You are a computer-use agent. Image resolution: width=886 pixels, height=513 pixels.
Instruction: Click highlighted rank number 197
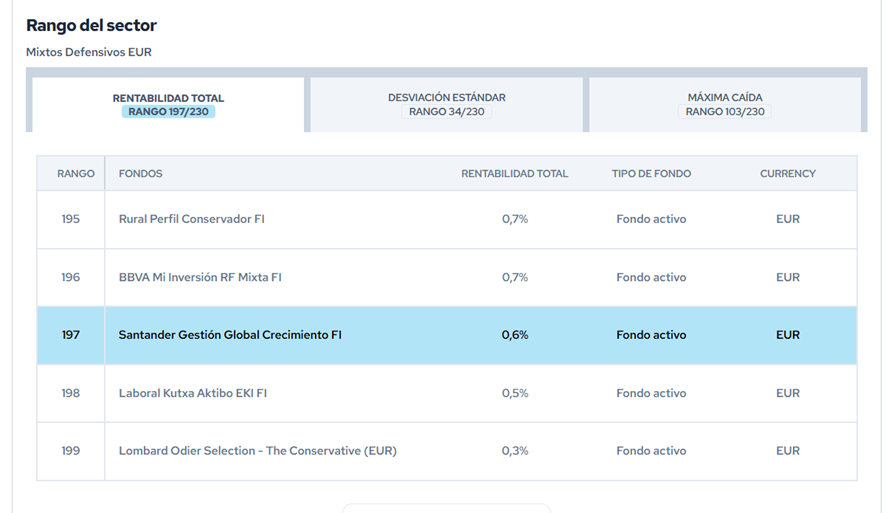(71, 335)
